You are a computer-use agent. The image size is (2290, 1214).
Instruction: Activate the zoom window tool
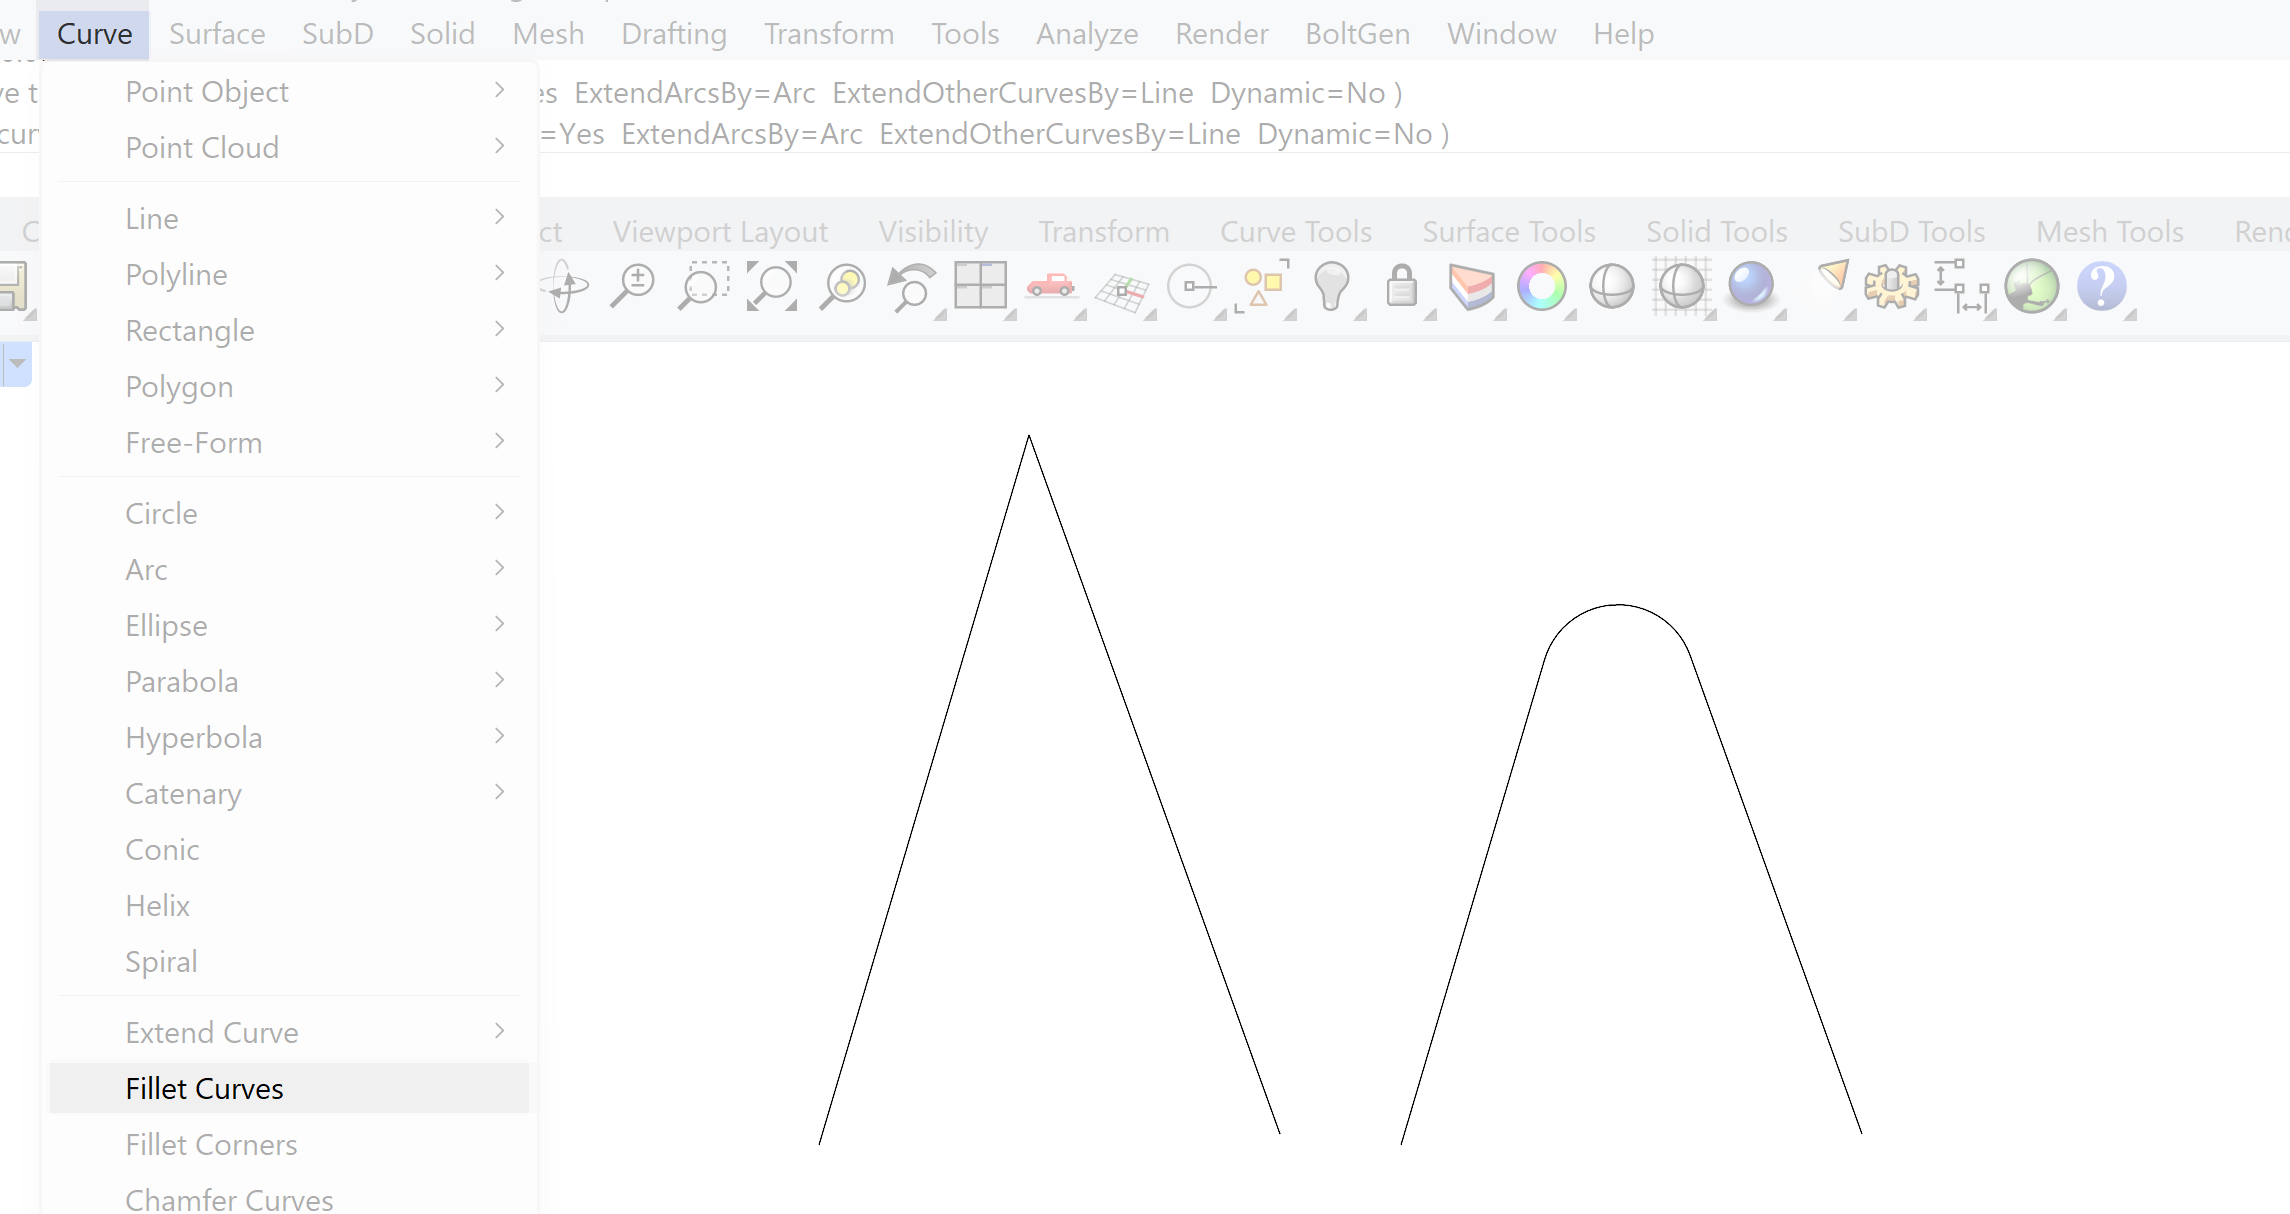700,289
